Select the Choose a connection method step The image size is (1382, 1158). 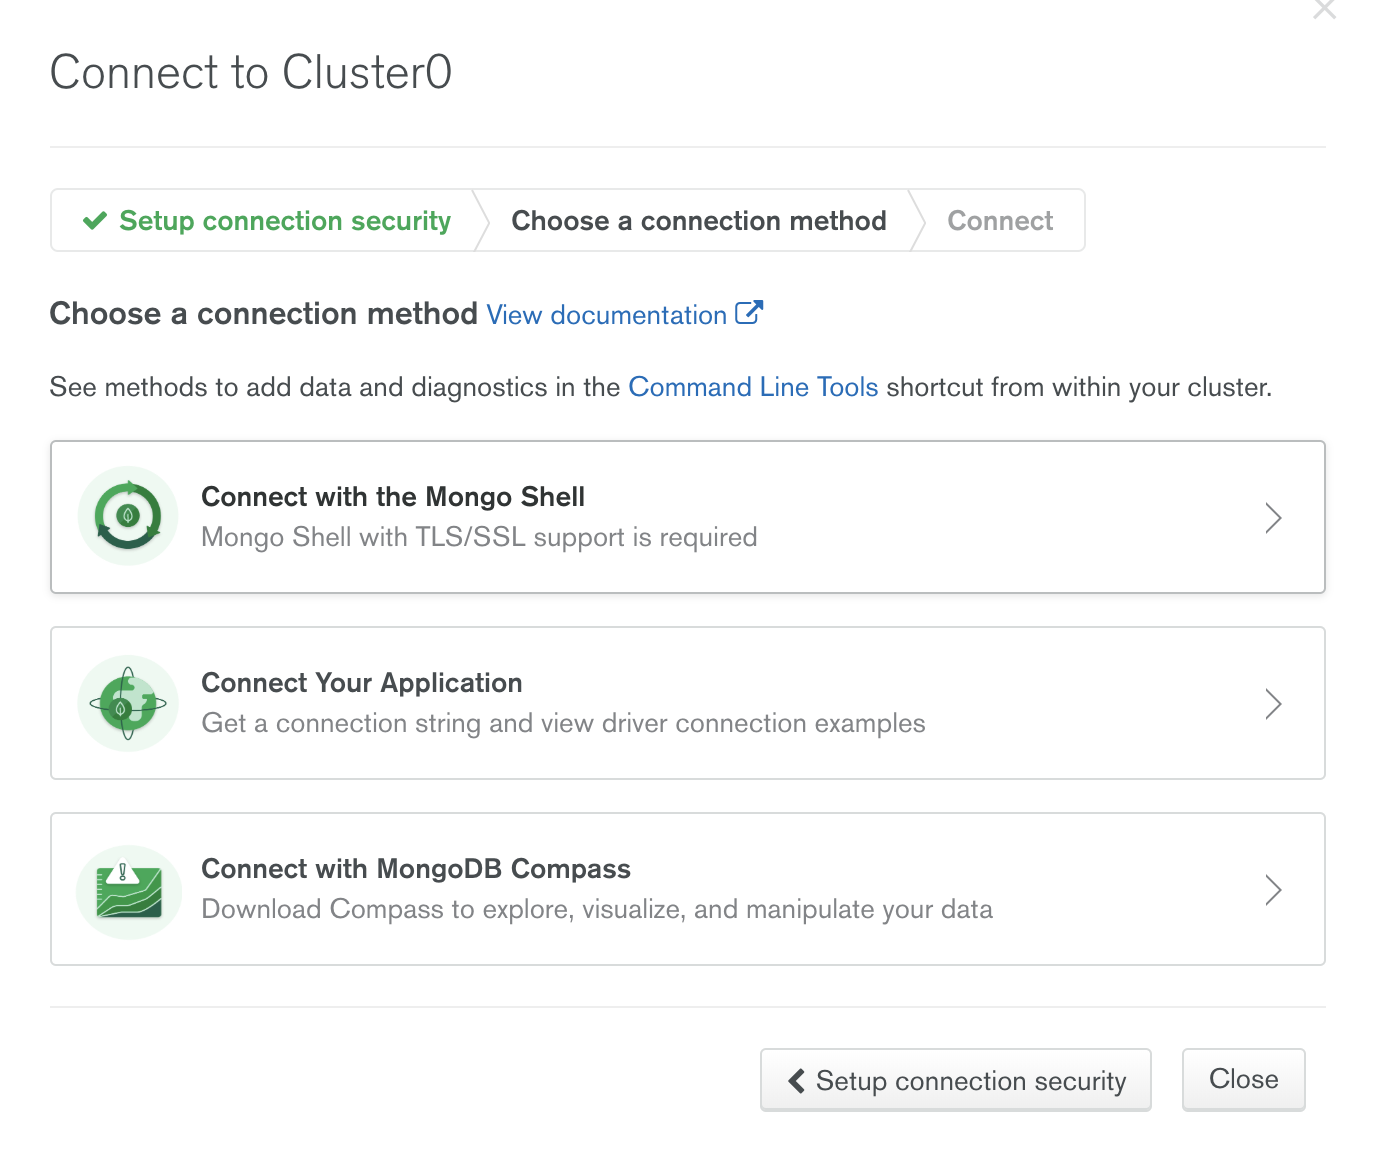(699, 220)
